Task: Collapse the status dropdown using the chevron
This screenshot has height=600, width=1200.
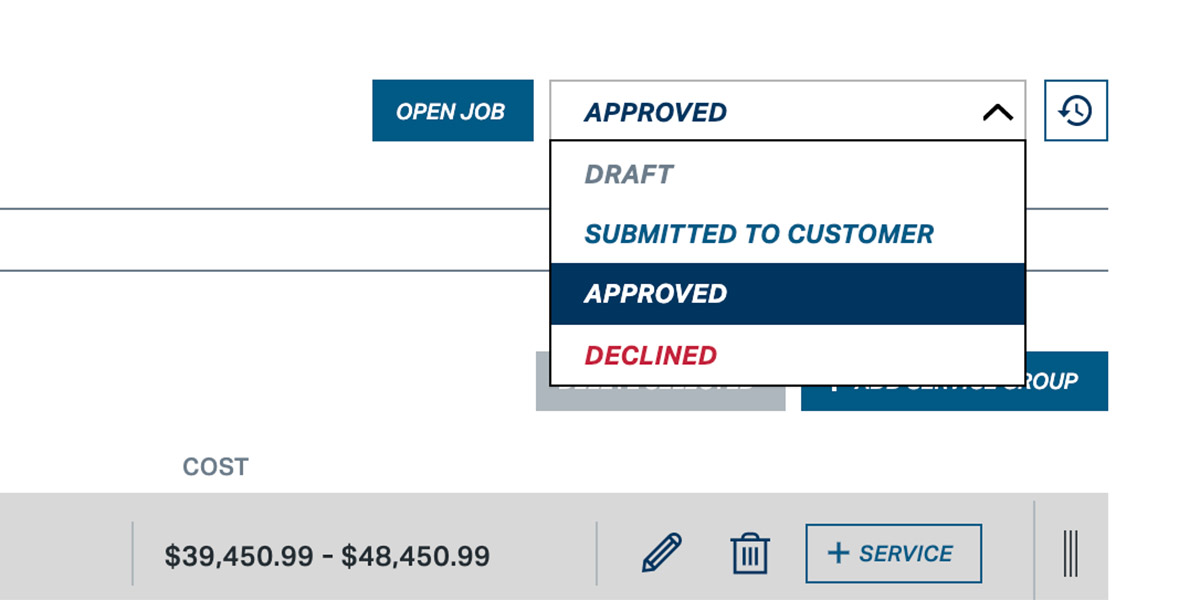Action: (997, 112)
